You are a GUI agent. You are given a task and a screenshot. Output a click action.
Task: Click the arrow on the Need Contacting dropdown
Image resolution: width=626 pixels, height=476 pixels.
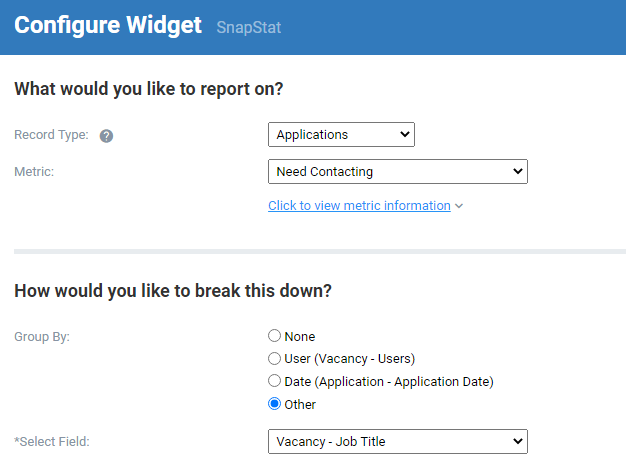(517, 171)
